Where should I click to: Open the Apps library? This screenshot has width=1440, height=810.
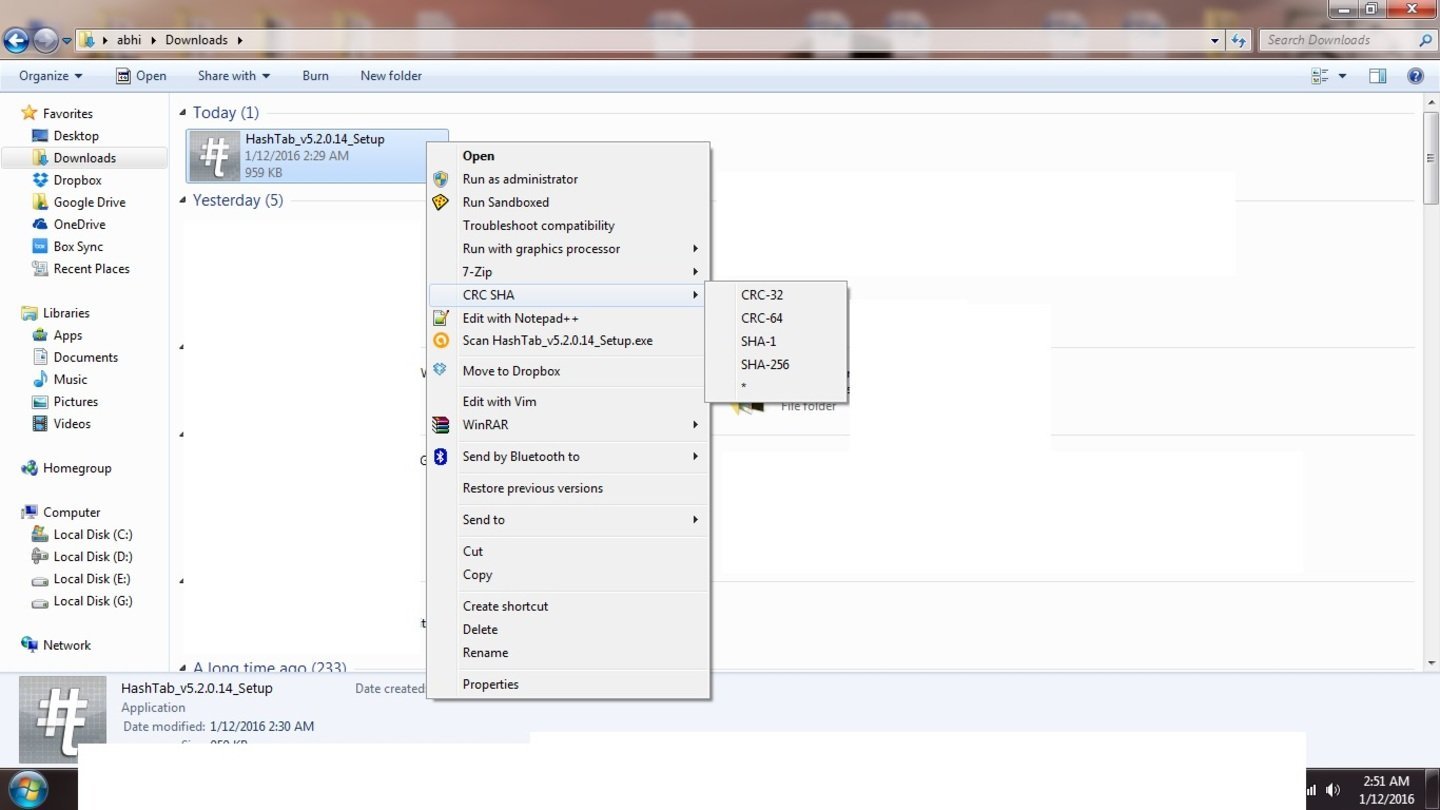pyautogui.click(x=68, y=335)
